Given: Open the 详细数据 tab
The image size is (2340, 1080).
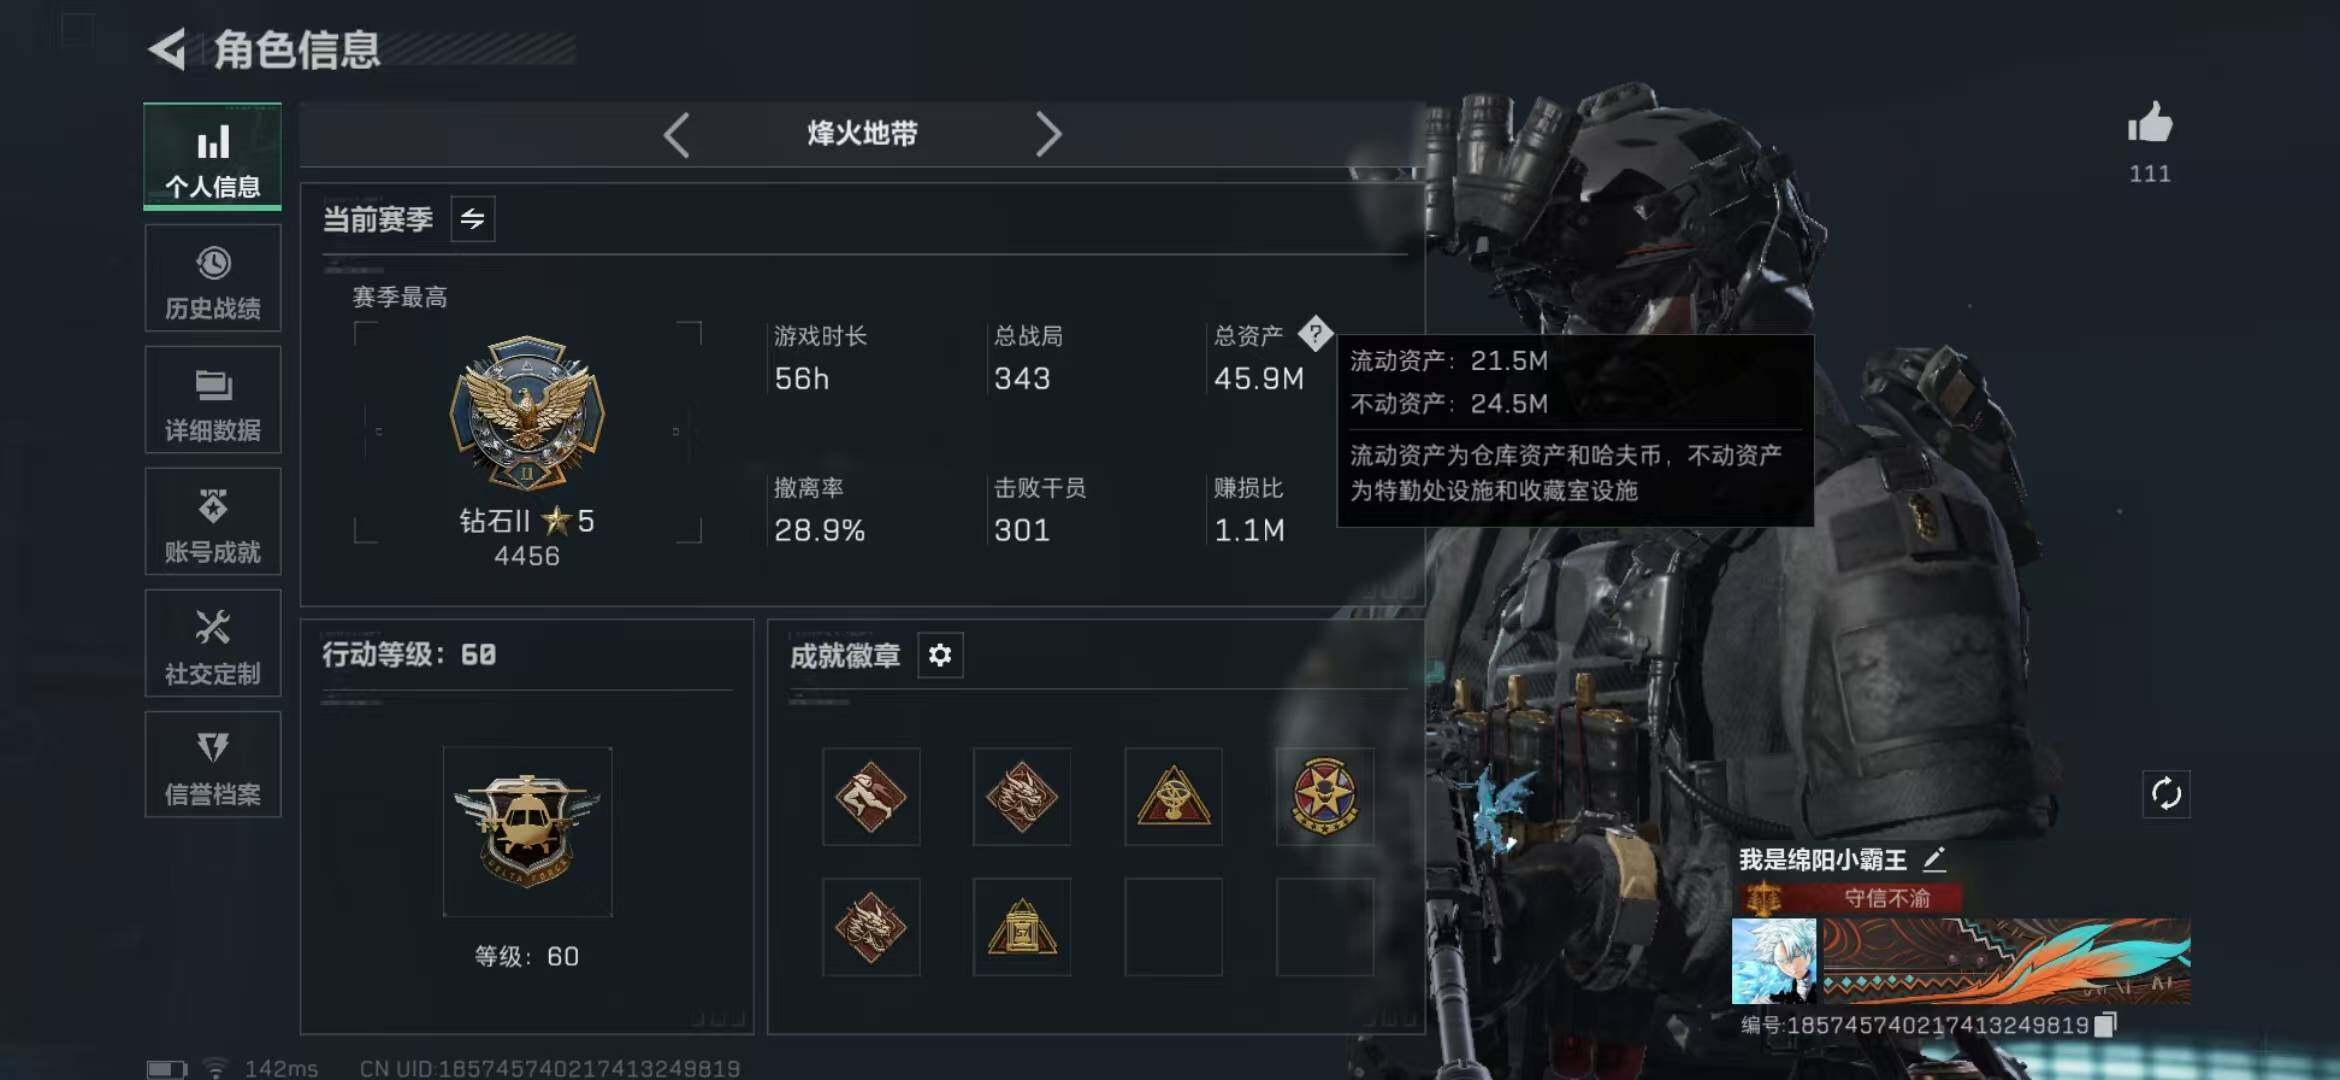Looking at the screenshot, I should (x=213, y=400).
